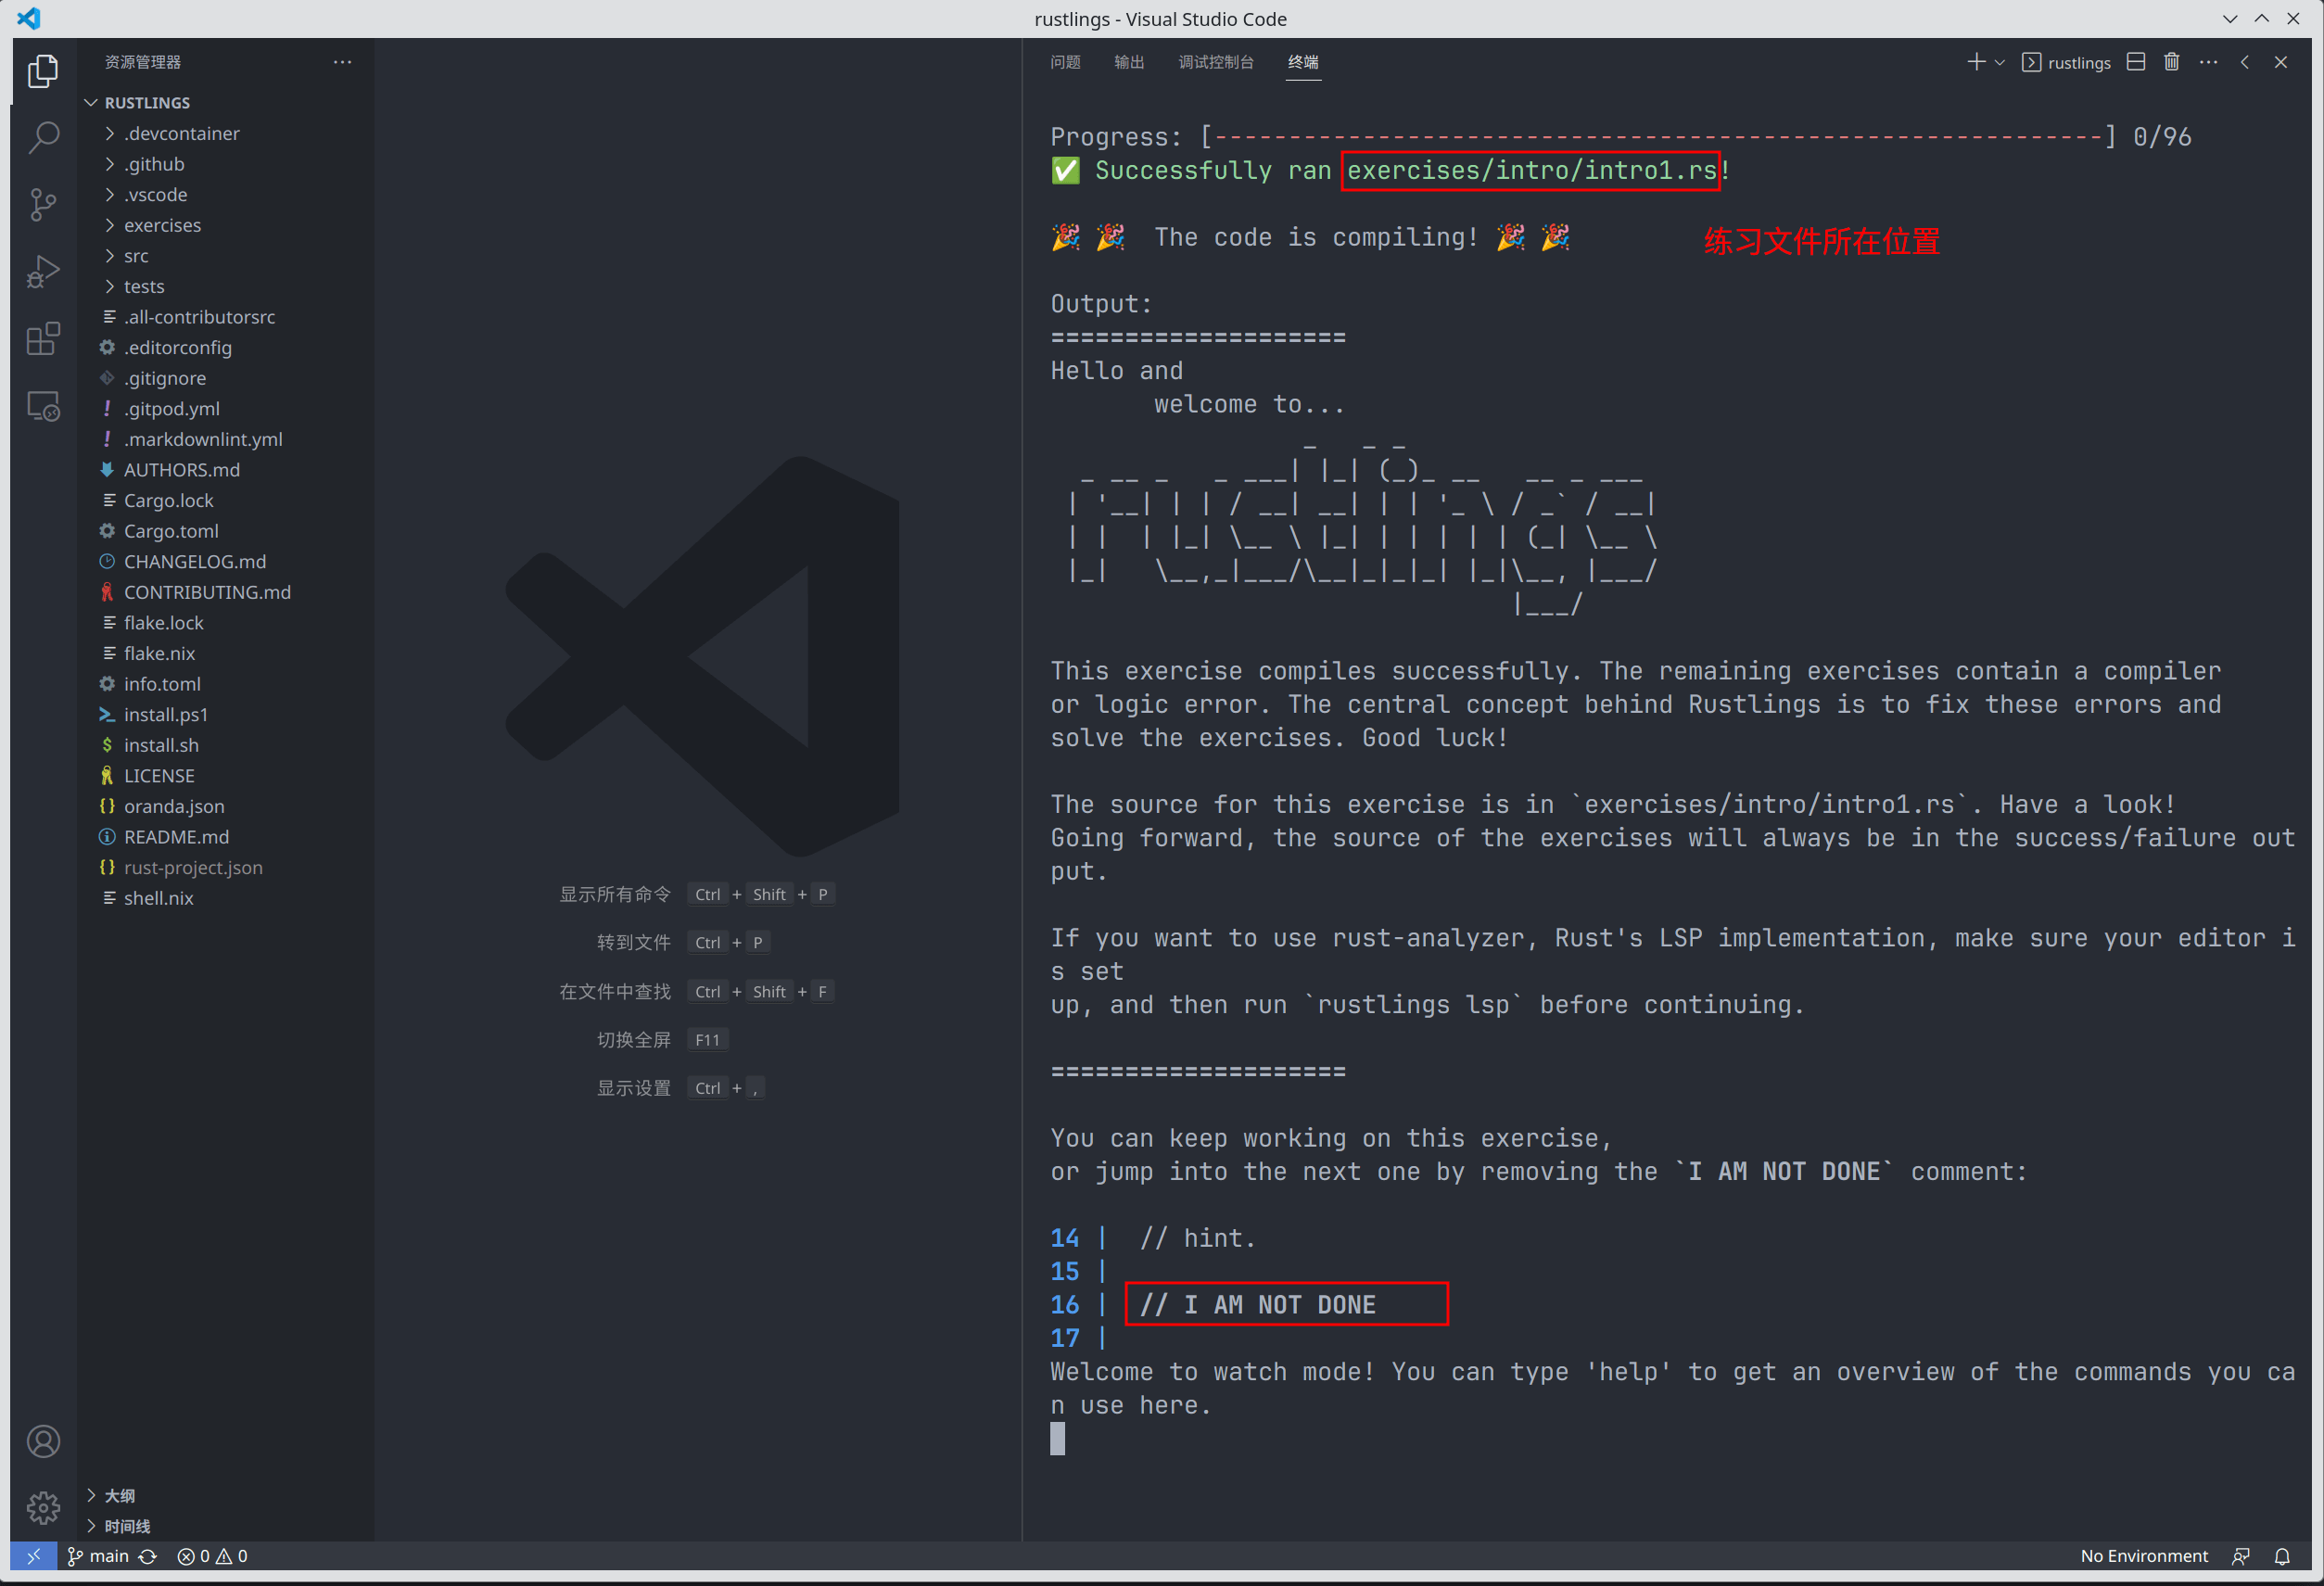Open the info.toml file

(x=226, y=684)
